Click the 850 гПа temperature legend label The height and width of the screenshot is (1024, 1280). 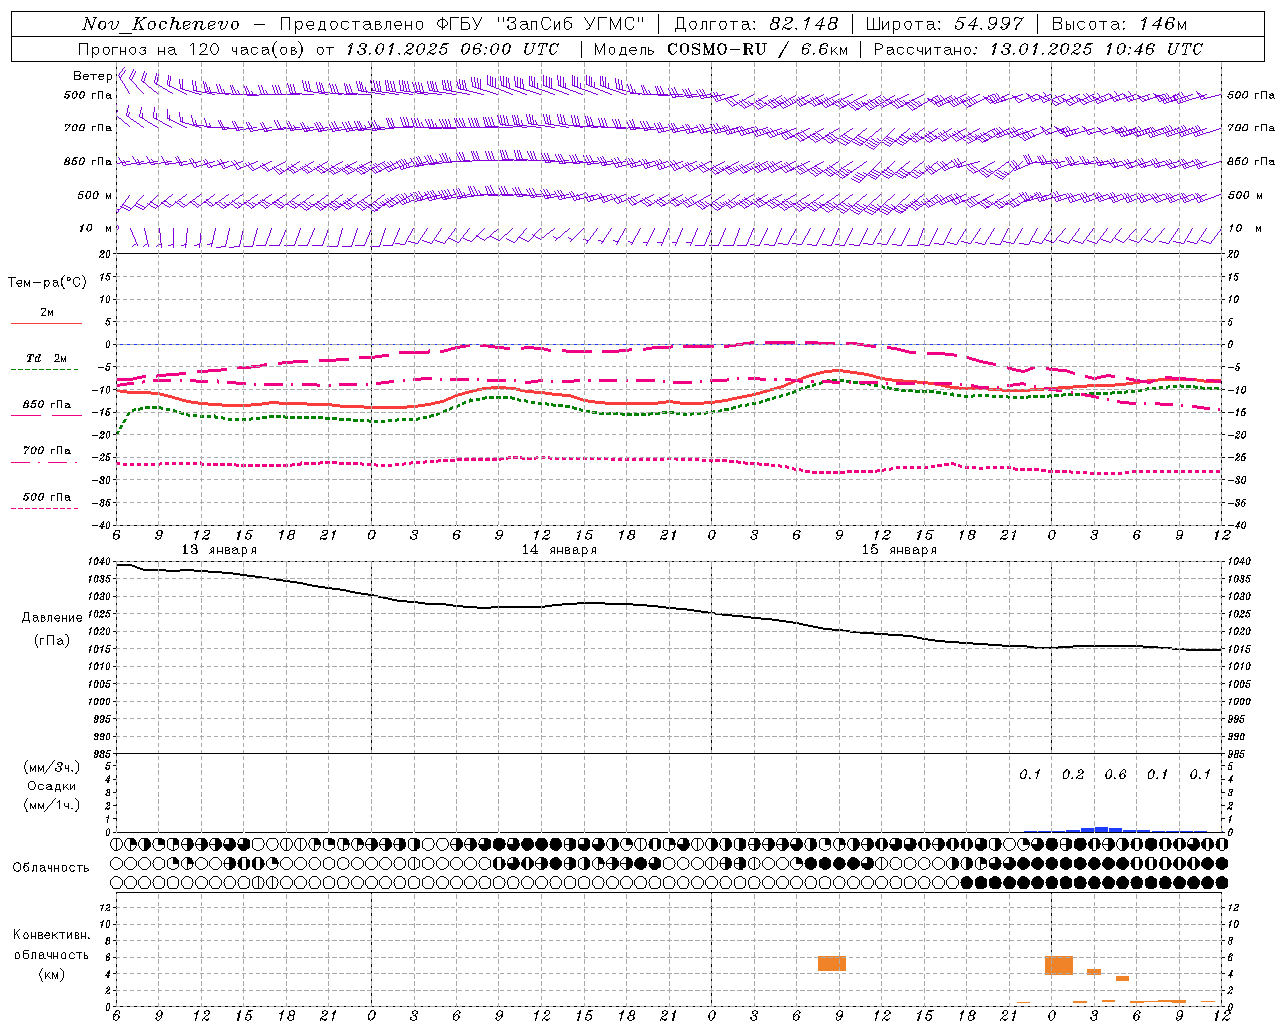coord(47,405)
